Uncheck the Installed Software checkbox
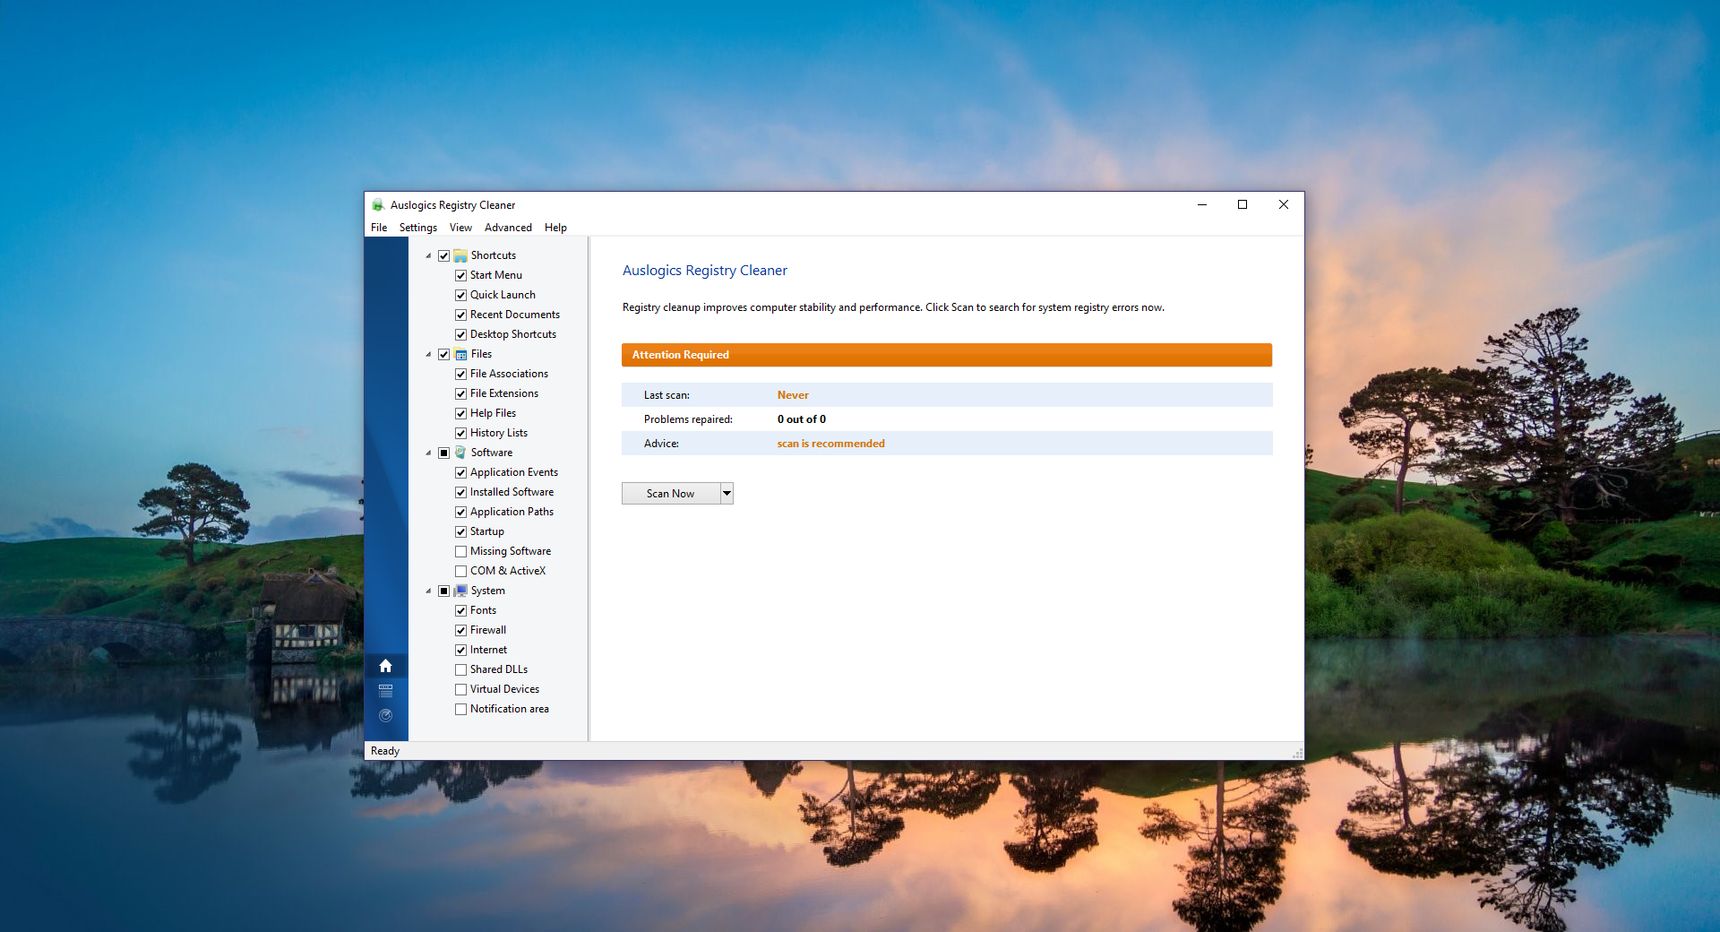 click(x=461, y=493)
